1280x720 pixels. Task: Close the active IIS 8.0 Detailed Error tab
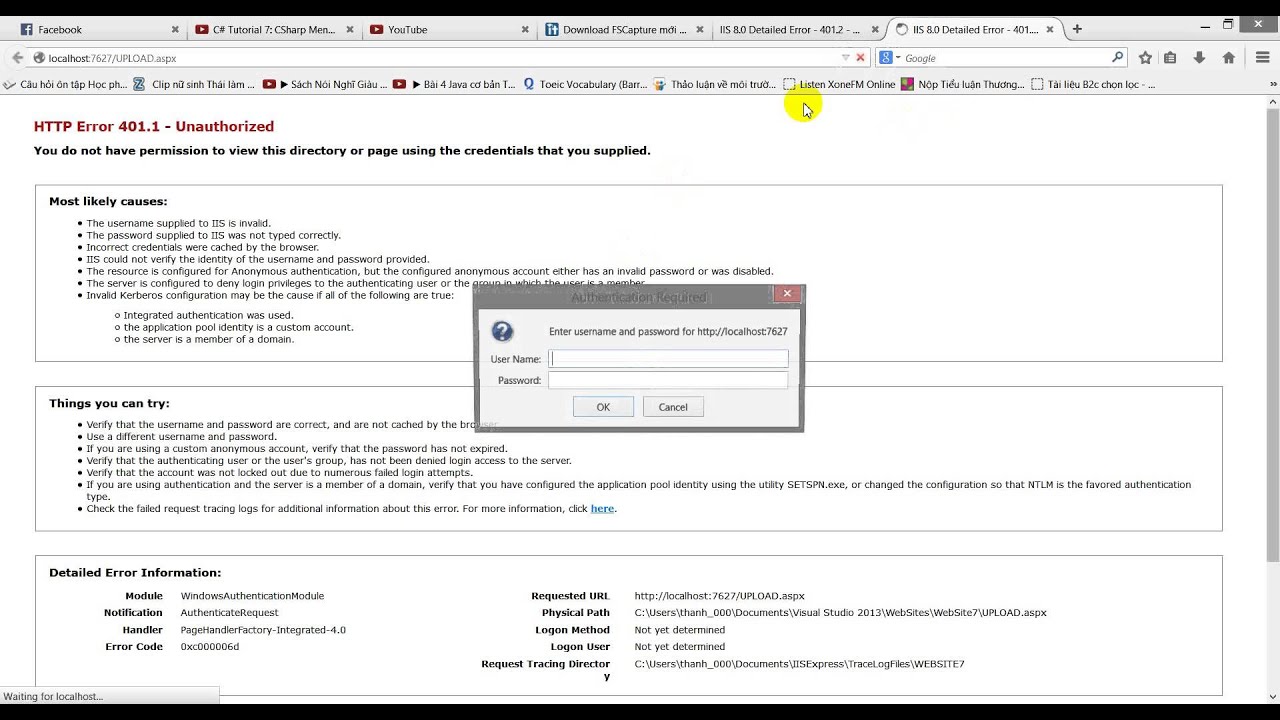tap(1049, 30)
